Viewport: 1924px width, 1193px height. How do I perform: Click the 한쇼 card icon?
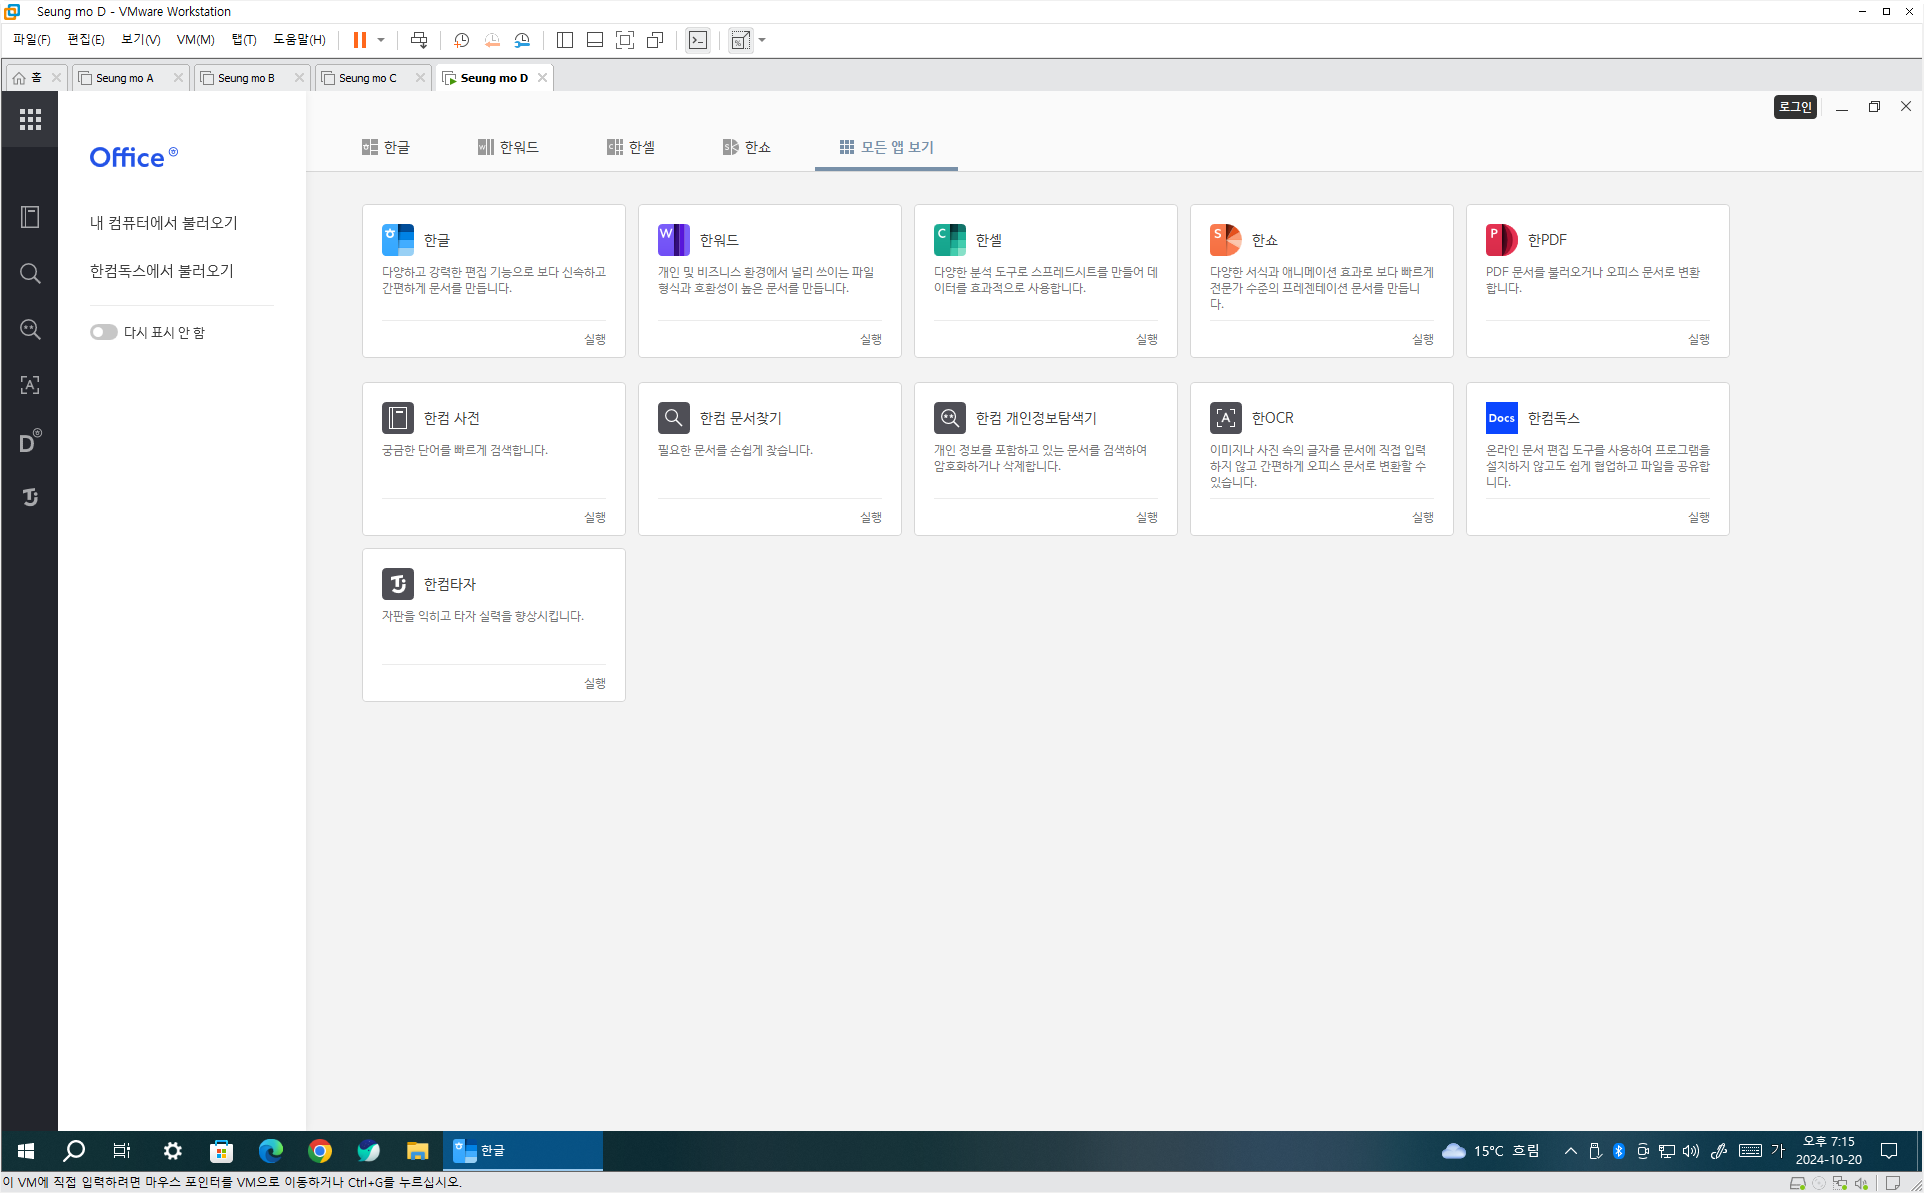(1225, 240)
